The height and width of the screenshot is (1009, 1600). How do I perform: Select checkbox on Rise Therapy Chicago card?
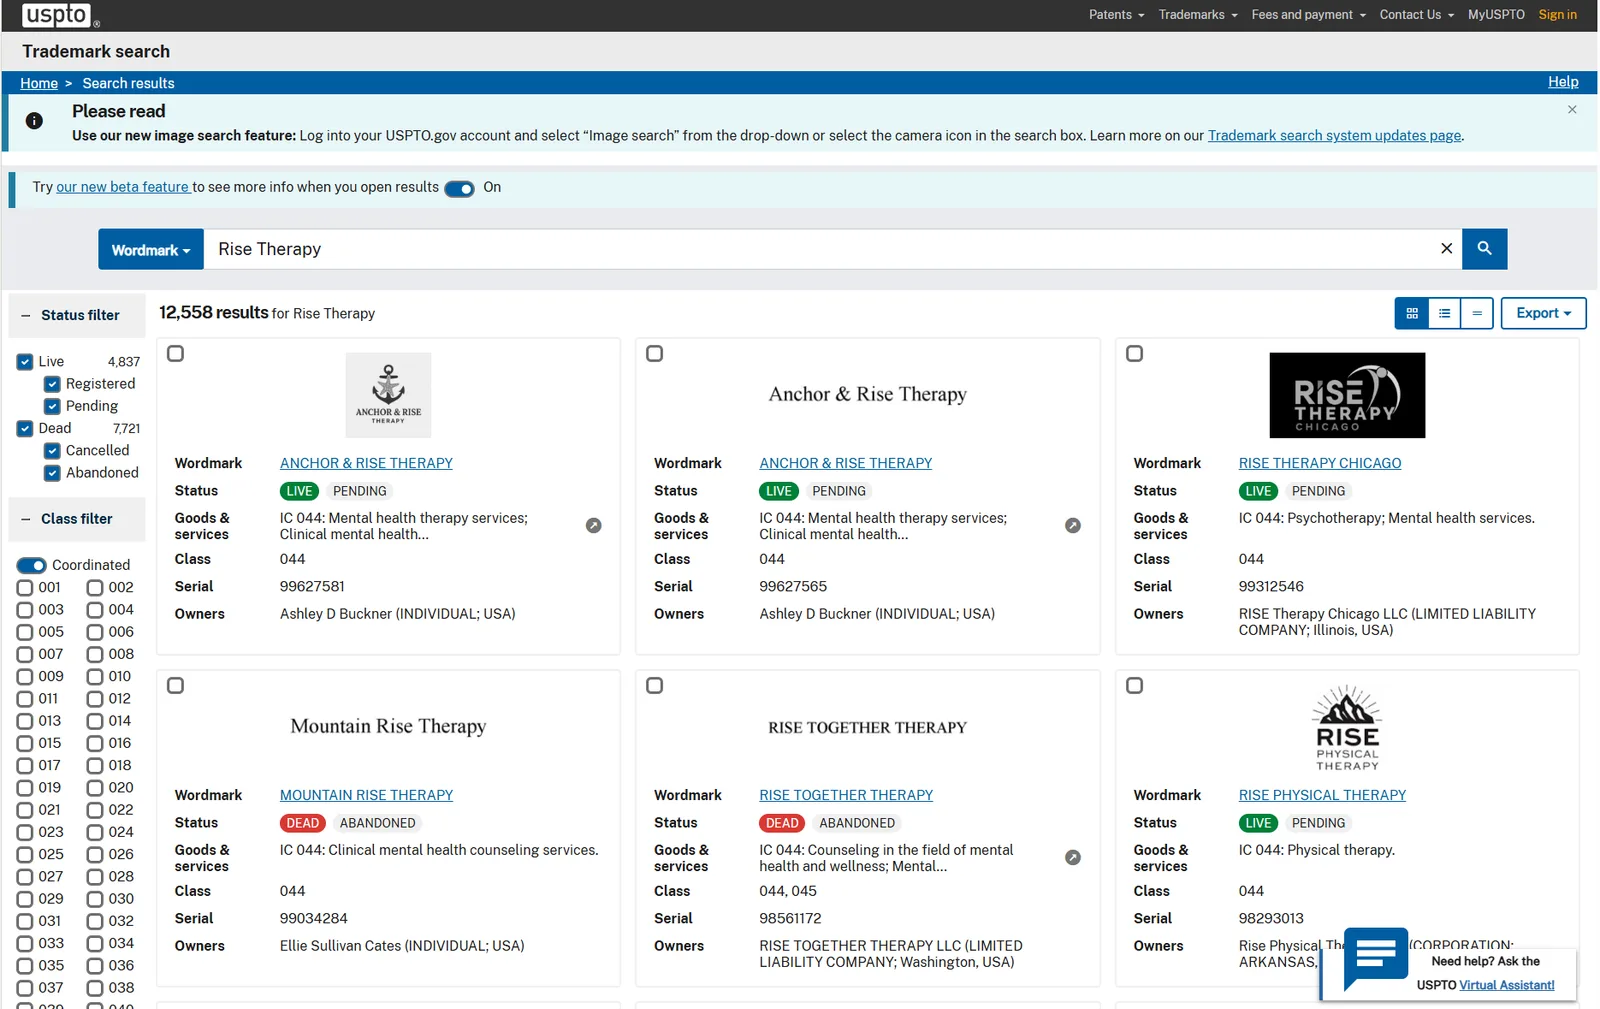[x=1134, y=354]
